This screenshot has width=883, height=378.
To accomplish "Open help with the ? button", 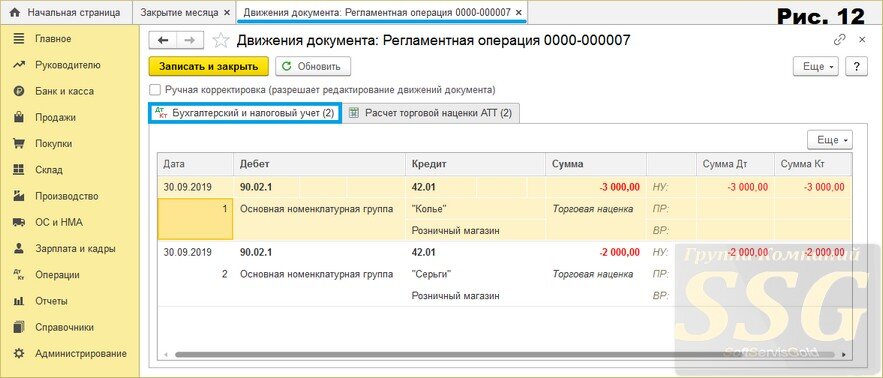I will 857,66.
